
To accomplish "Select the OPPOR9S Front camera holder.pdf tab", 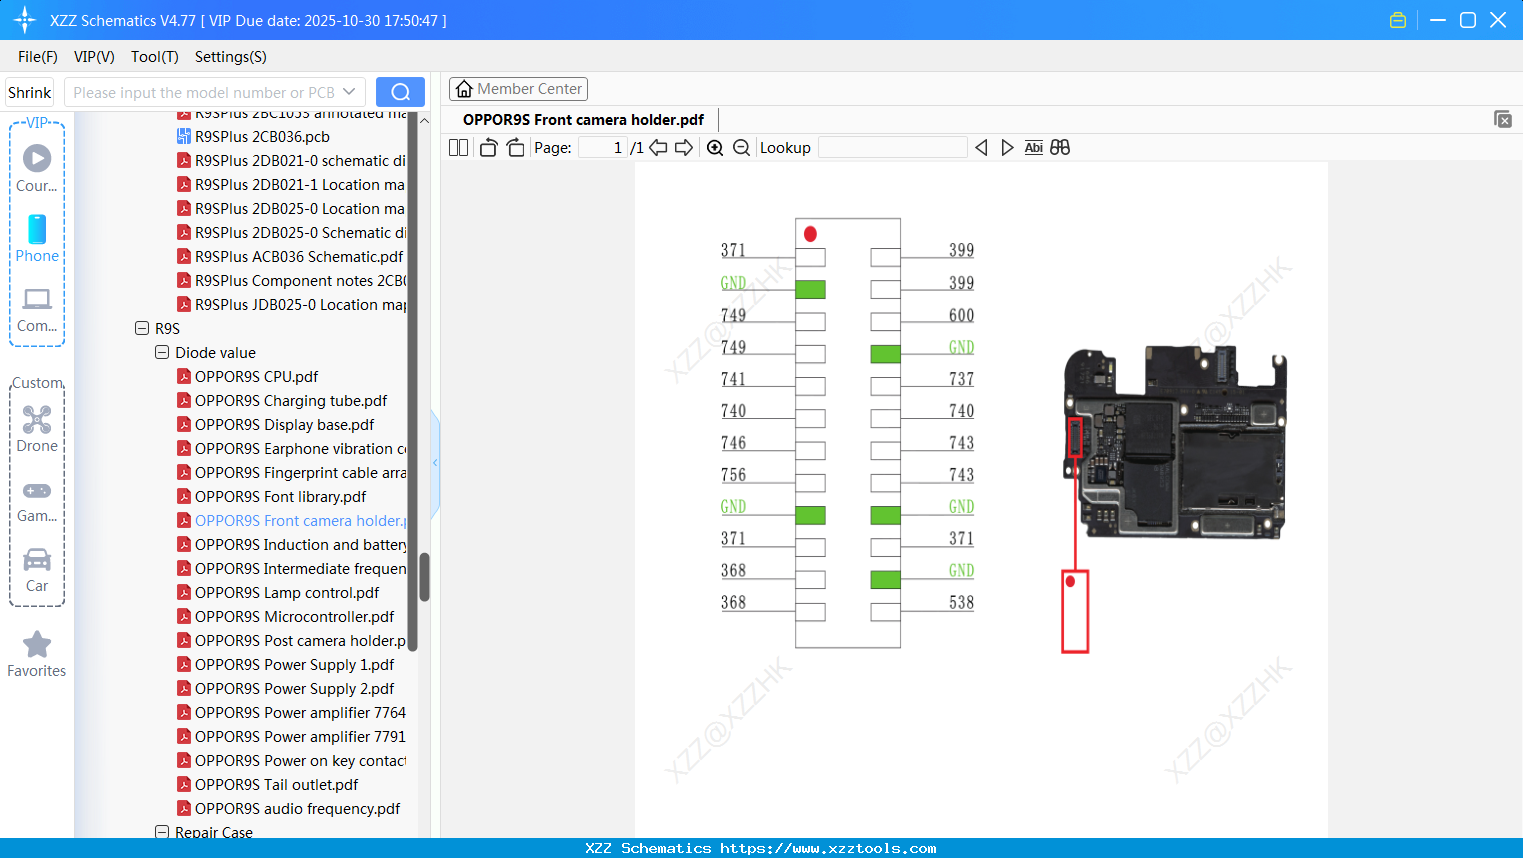I will click(x=583, y=120).
